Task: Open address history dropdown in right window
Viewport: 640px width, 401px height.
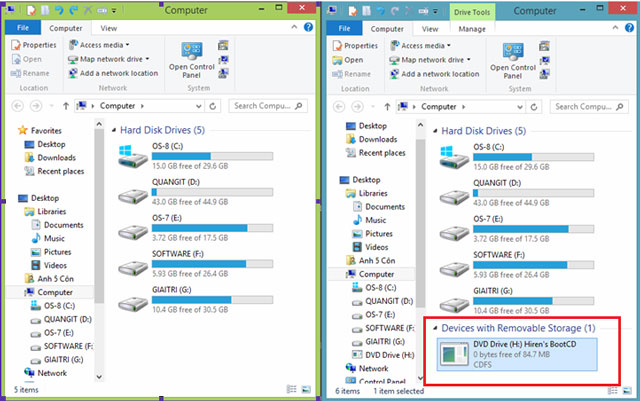Action: pos(520,107)
